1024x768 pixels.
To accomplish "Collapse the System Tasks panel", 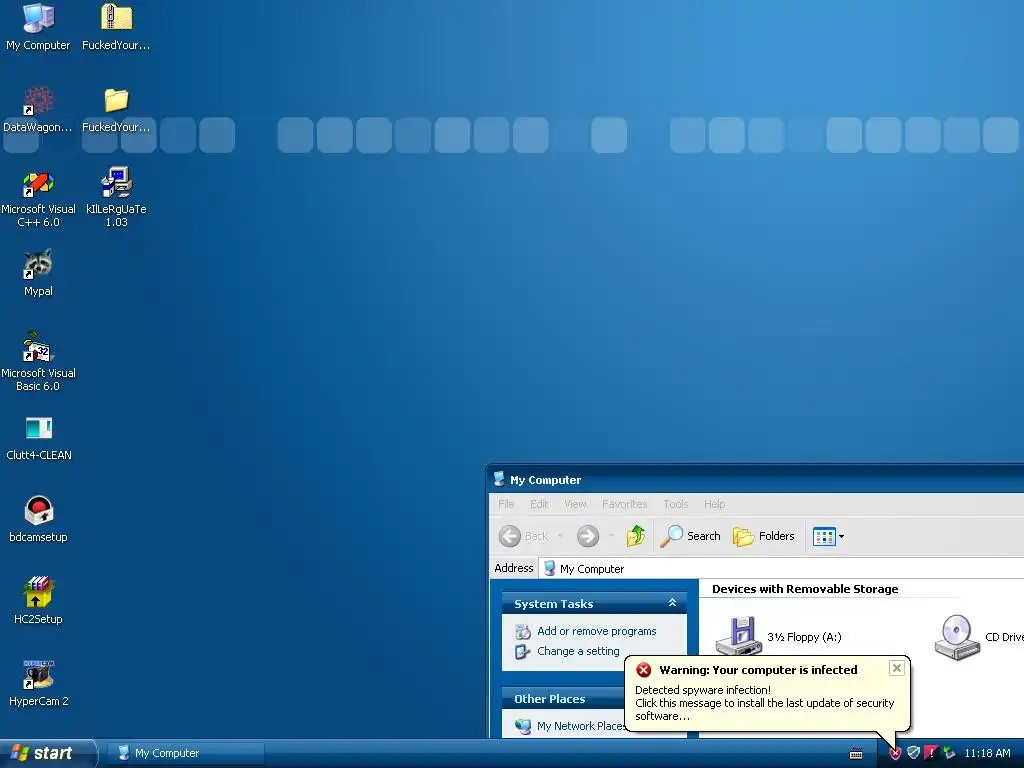I will pyautogui.click(x=672, y=603).
